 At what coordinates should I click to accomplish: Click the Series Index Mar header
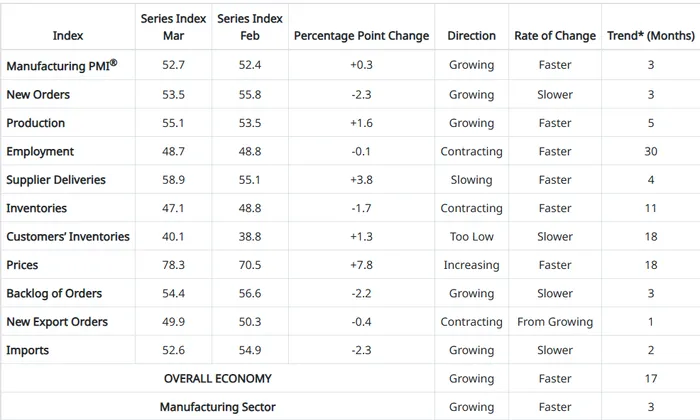coord(173,27)
